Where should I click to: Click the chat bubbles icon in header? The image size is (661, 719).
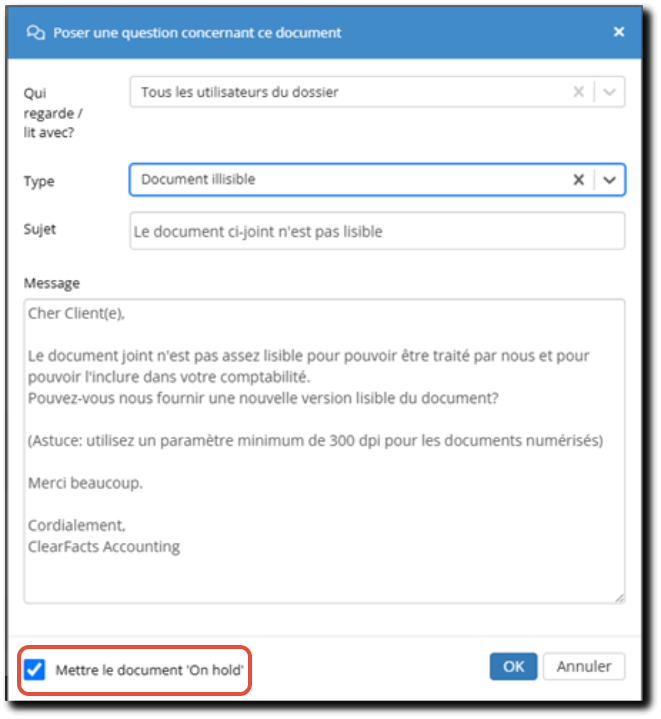click(35, 33)
